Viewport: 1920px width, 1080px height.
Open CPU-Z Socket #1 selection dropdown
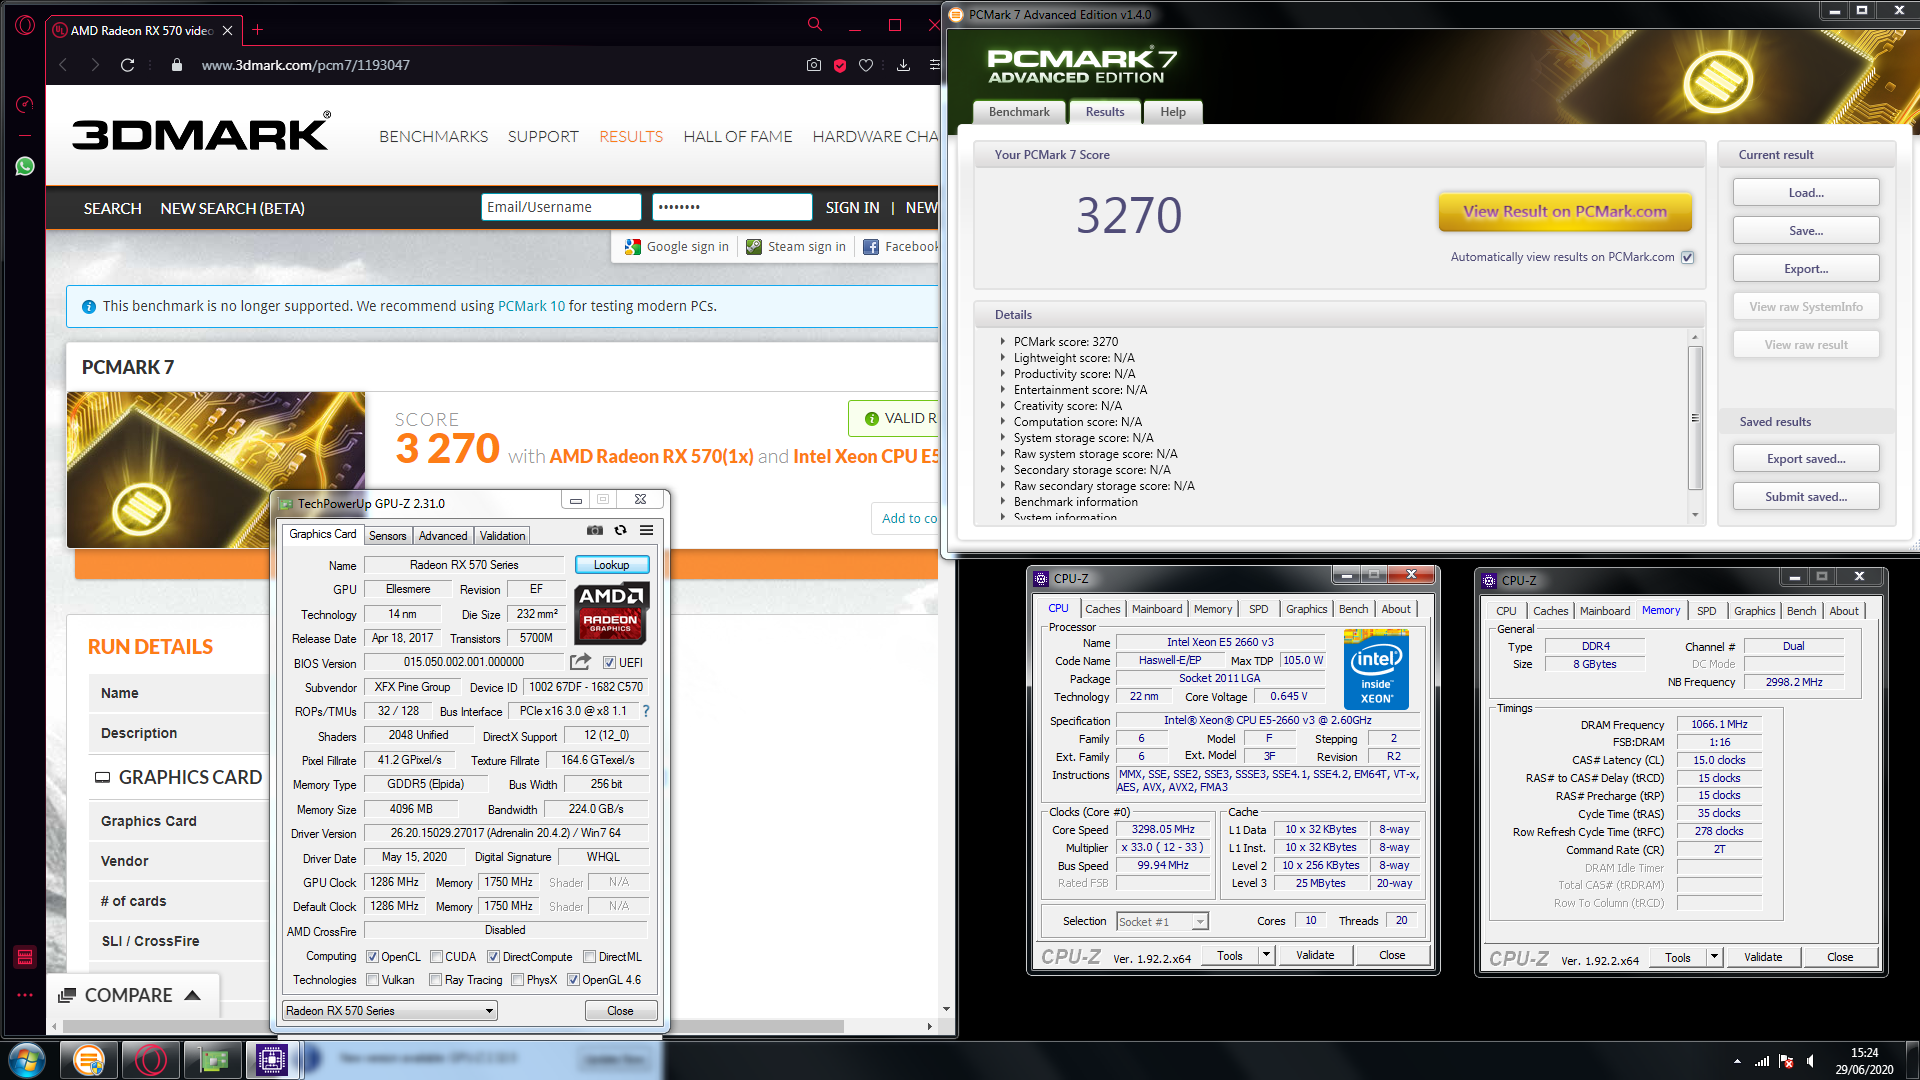[1162, 921]
